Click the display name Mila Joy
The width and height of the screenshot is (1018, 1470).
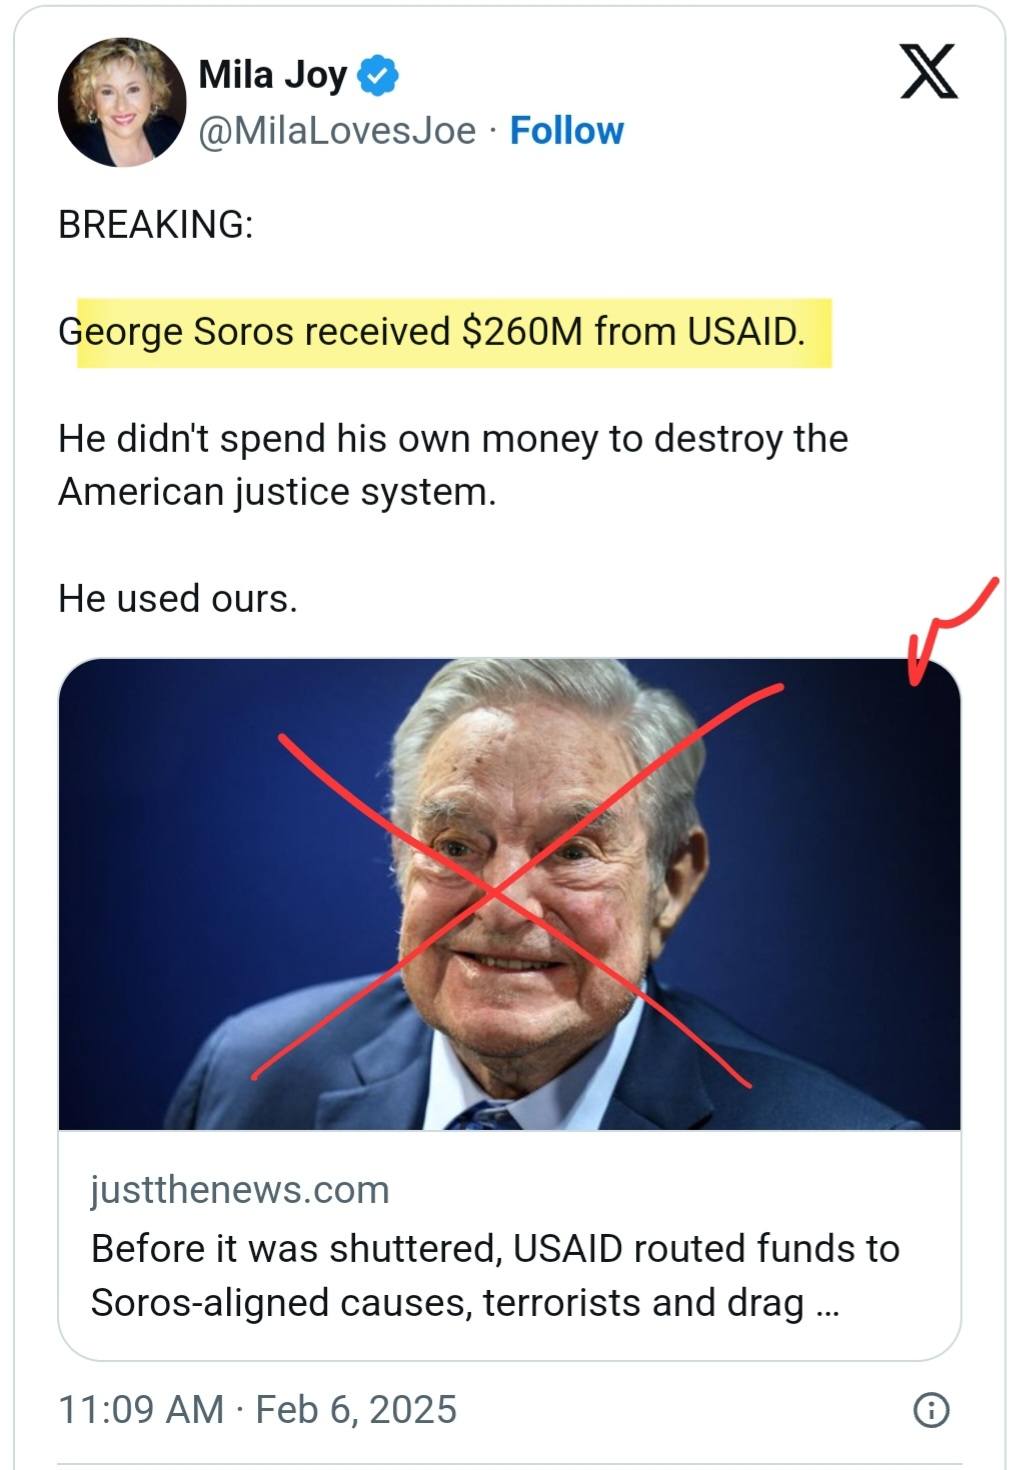(x=272, y=75)
